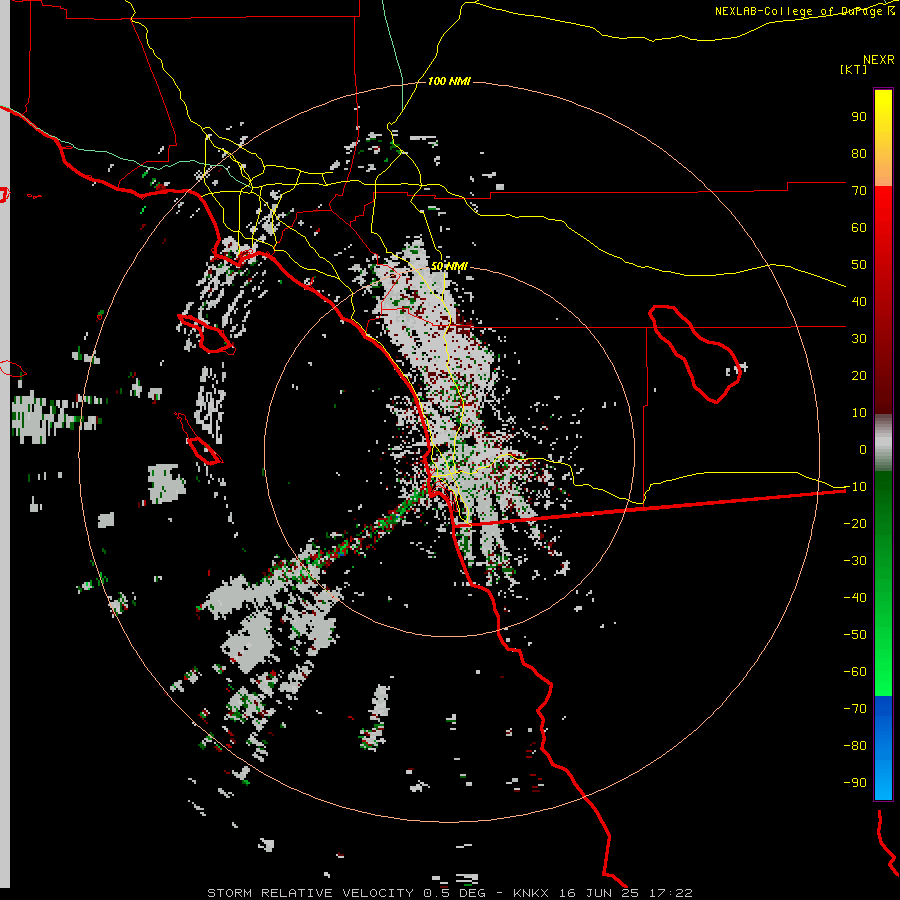900x900 pixels.
Task: Click the -80 value on velocity scale
Action: 855,746
